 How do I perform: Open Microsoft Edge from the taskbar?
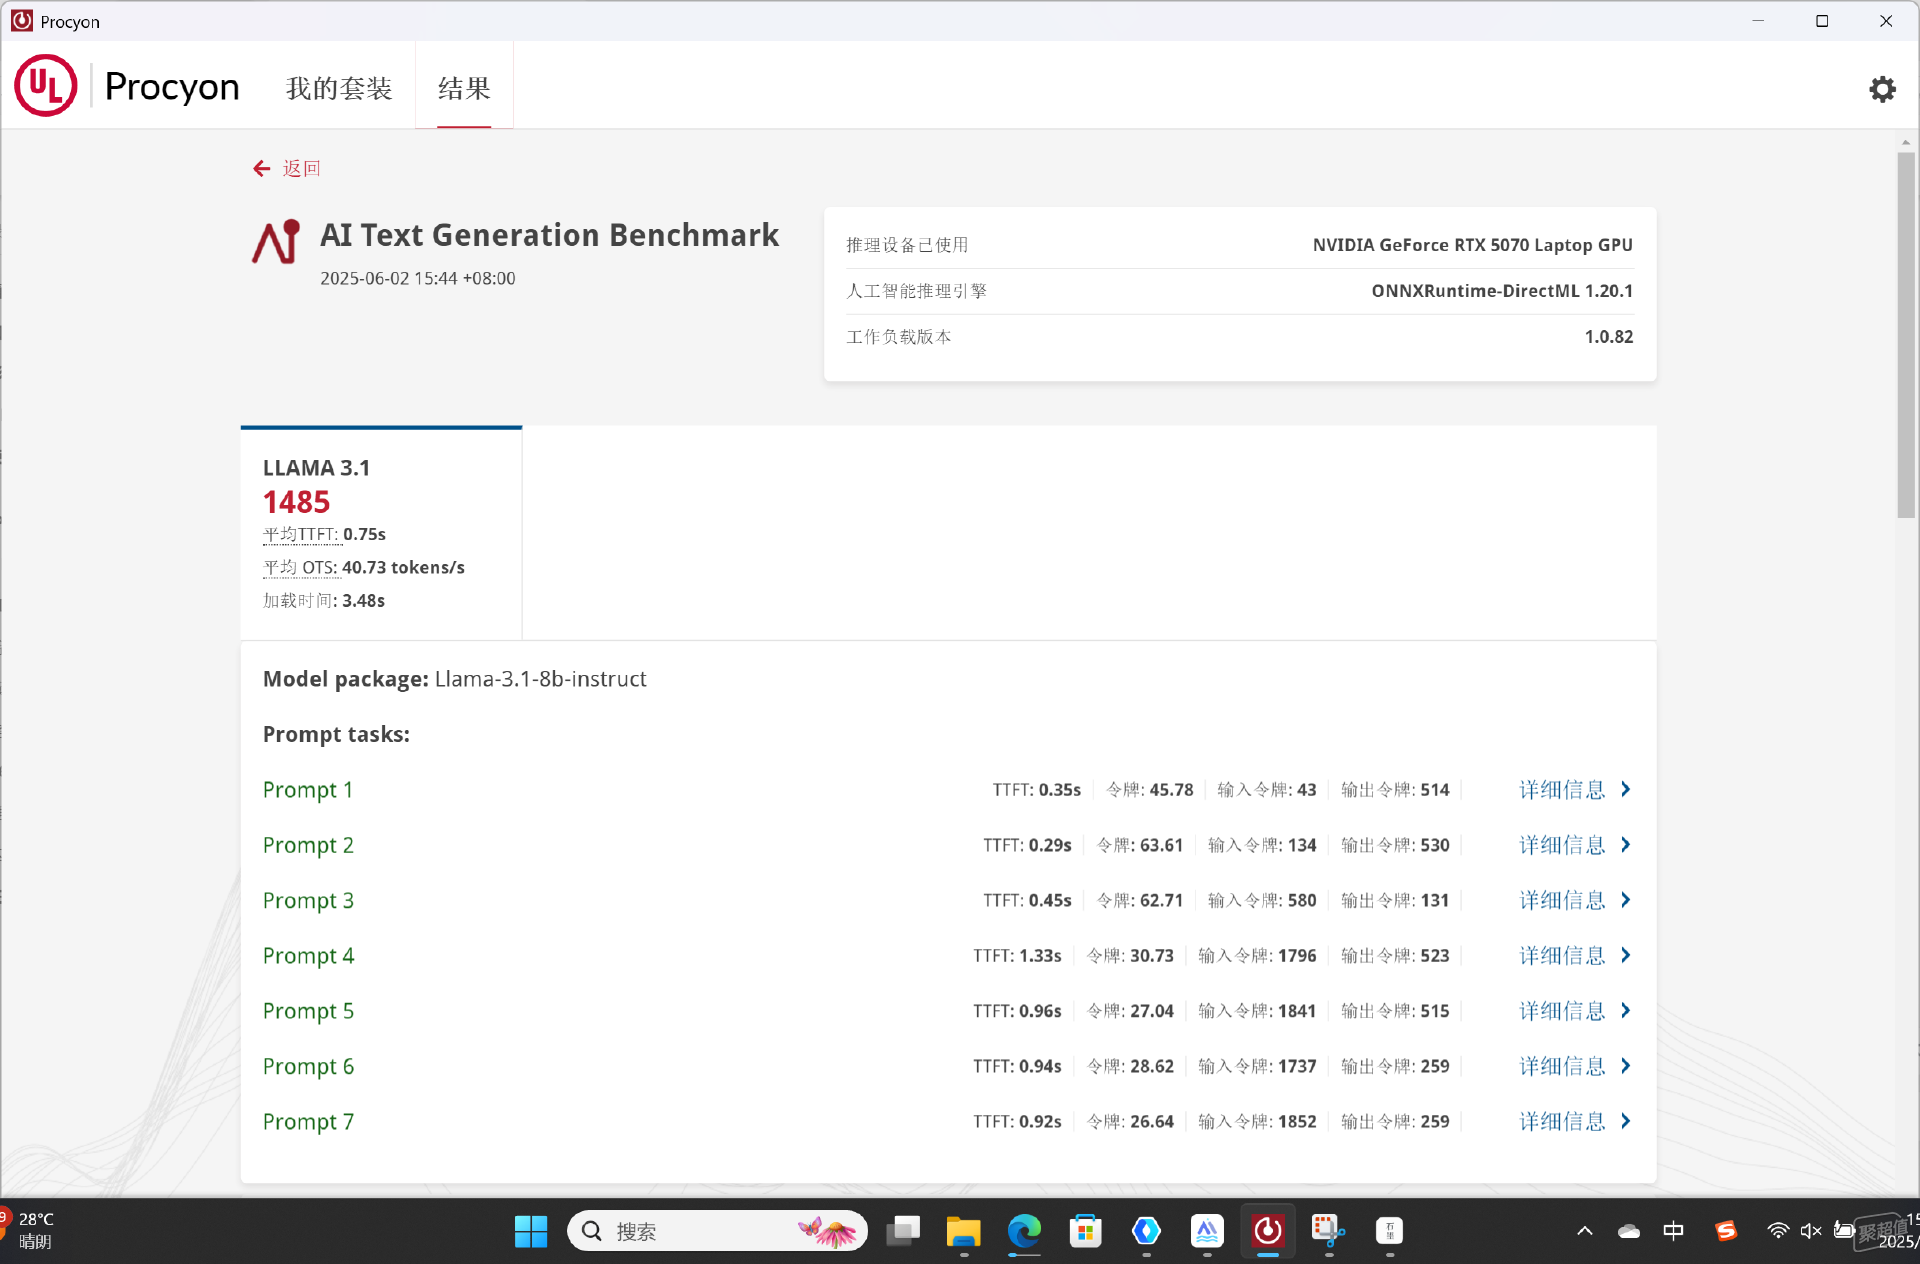point(1024,1230)
